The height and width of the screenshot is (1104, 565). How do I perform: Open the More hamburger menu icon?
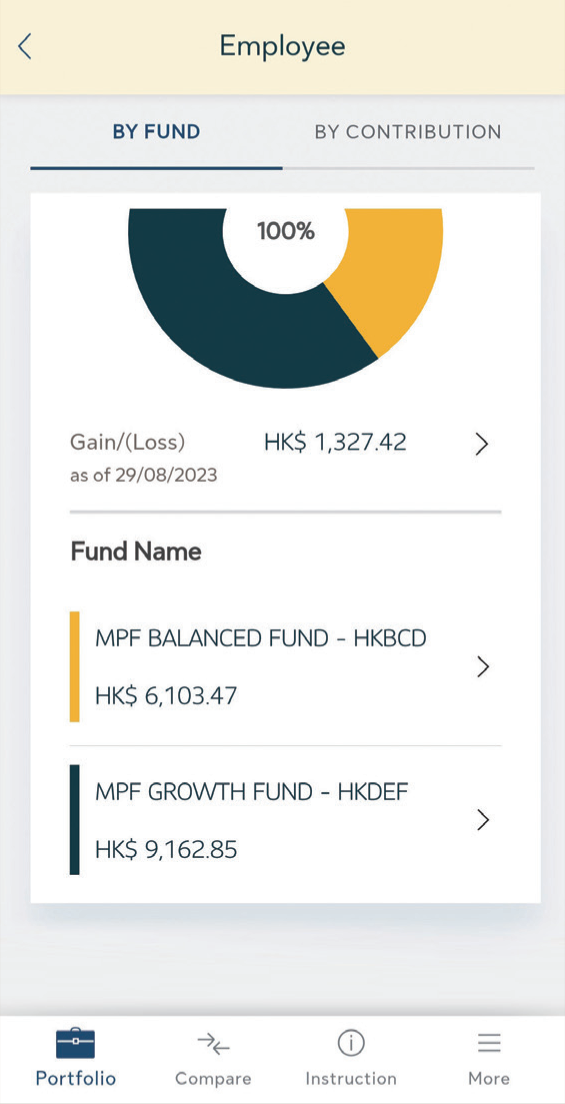[489, 1043]
